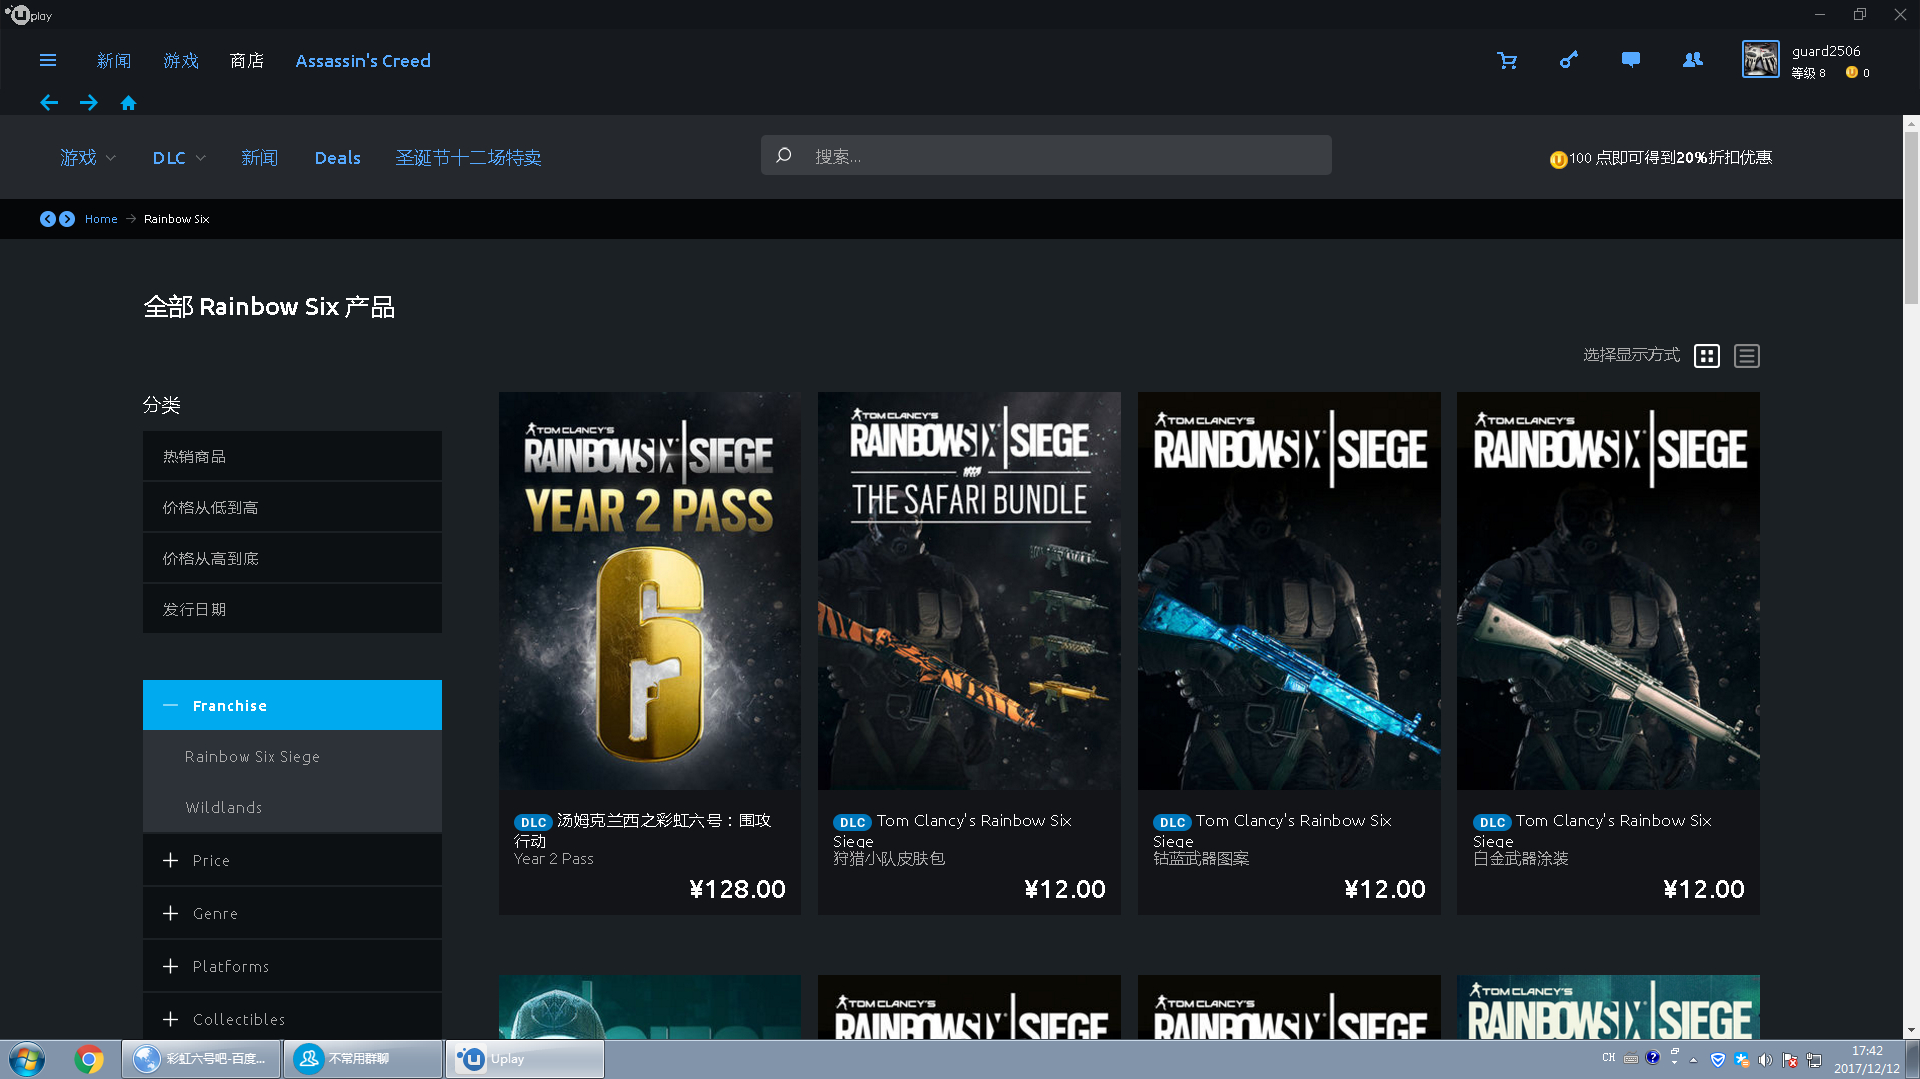The image size is (1920, 1079).
Task: Go back with the left arrow
Action: [x=49, y=102]
